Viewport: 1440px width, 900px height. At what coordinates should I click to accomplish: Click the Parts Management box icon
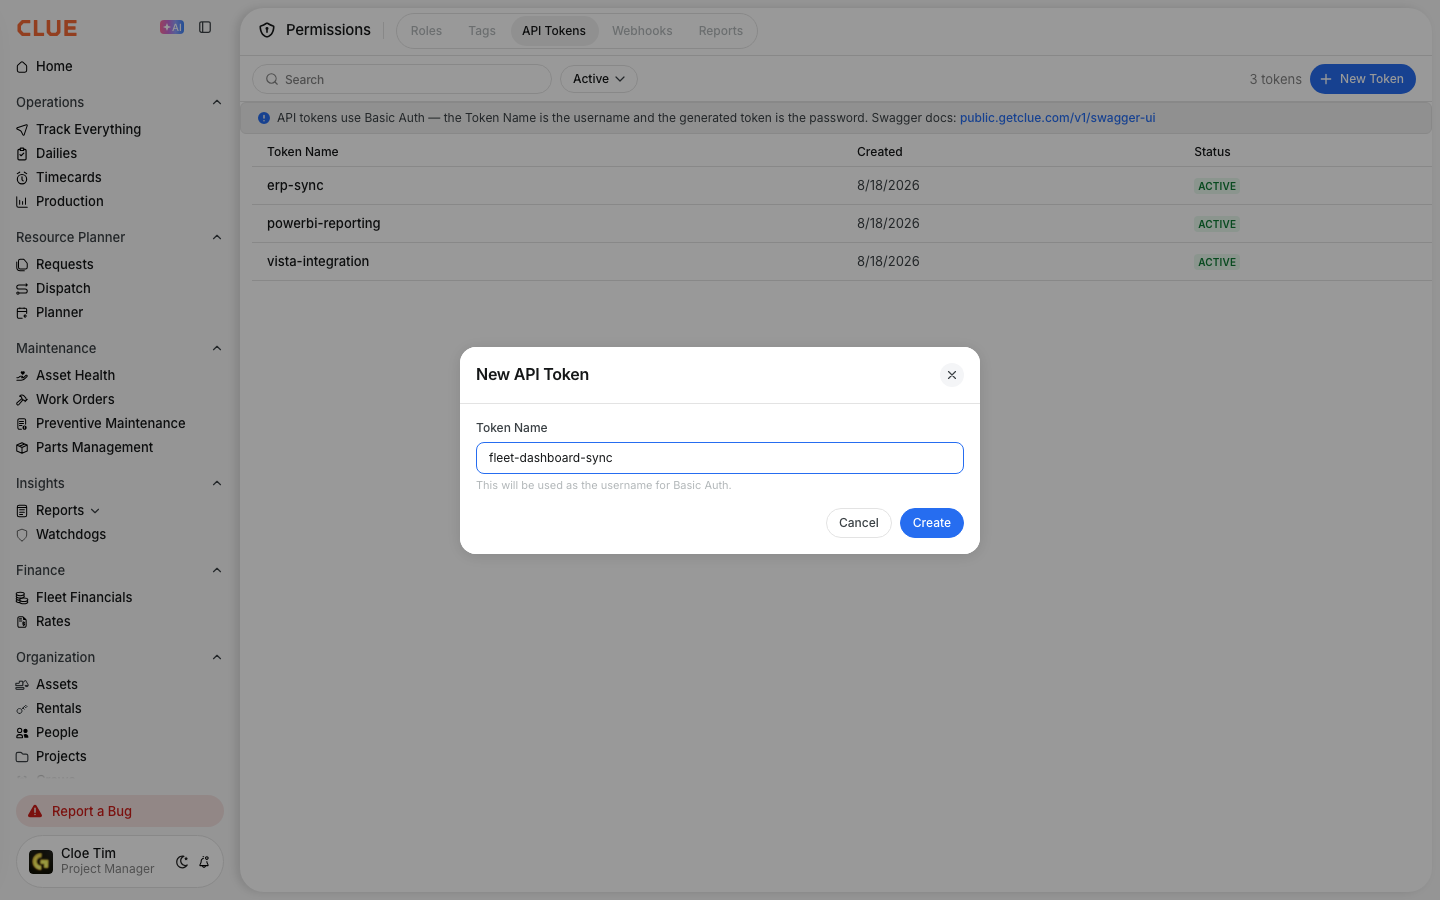pos(22,448)
